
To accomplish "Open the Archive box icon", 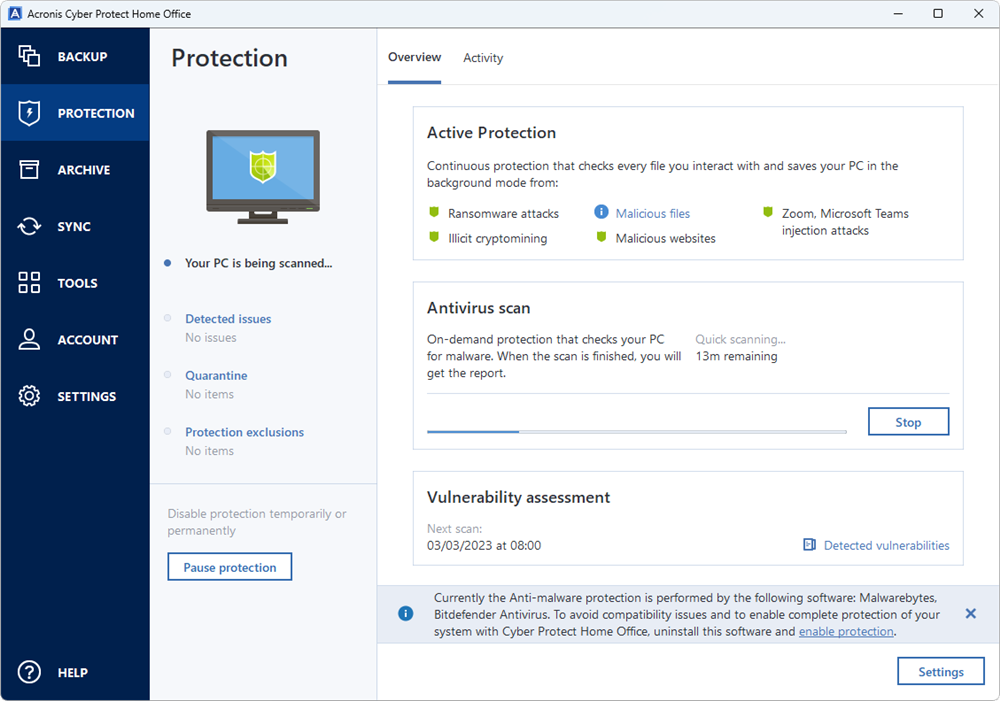I will point(29,170).
